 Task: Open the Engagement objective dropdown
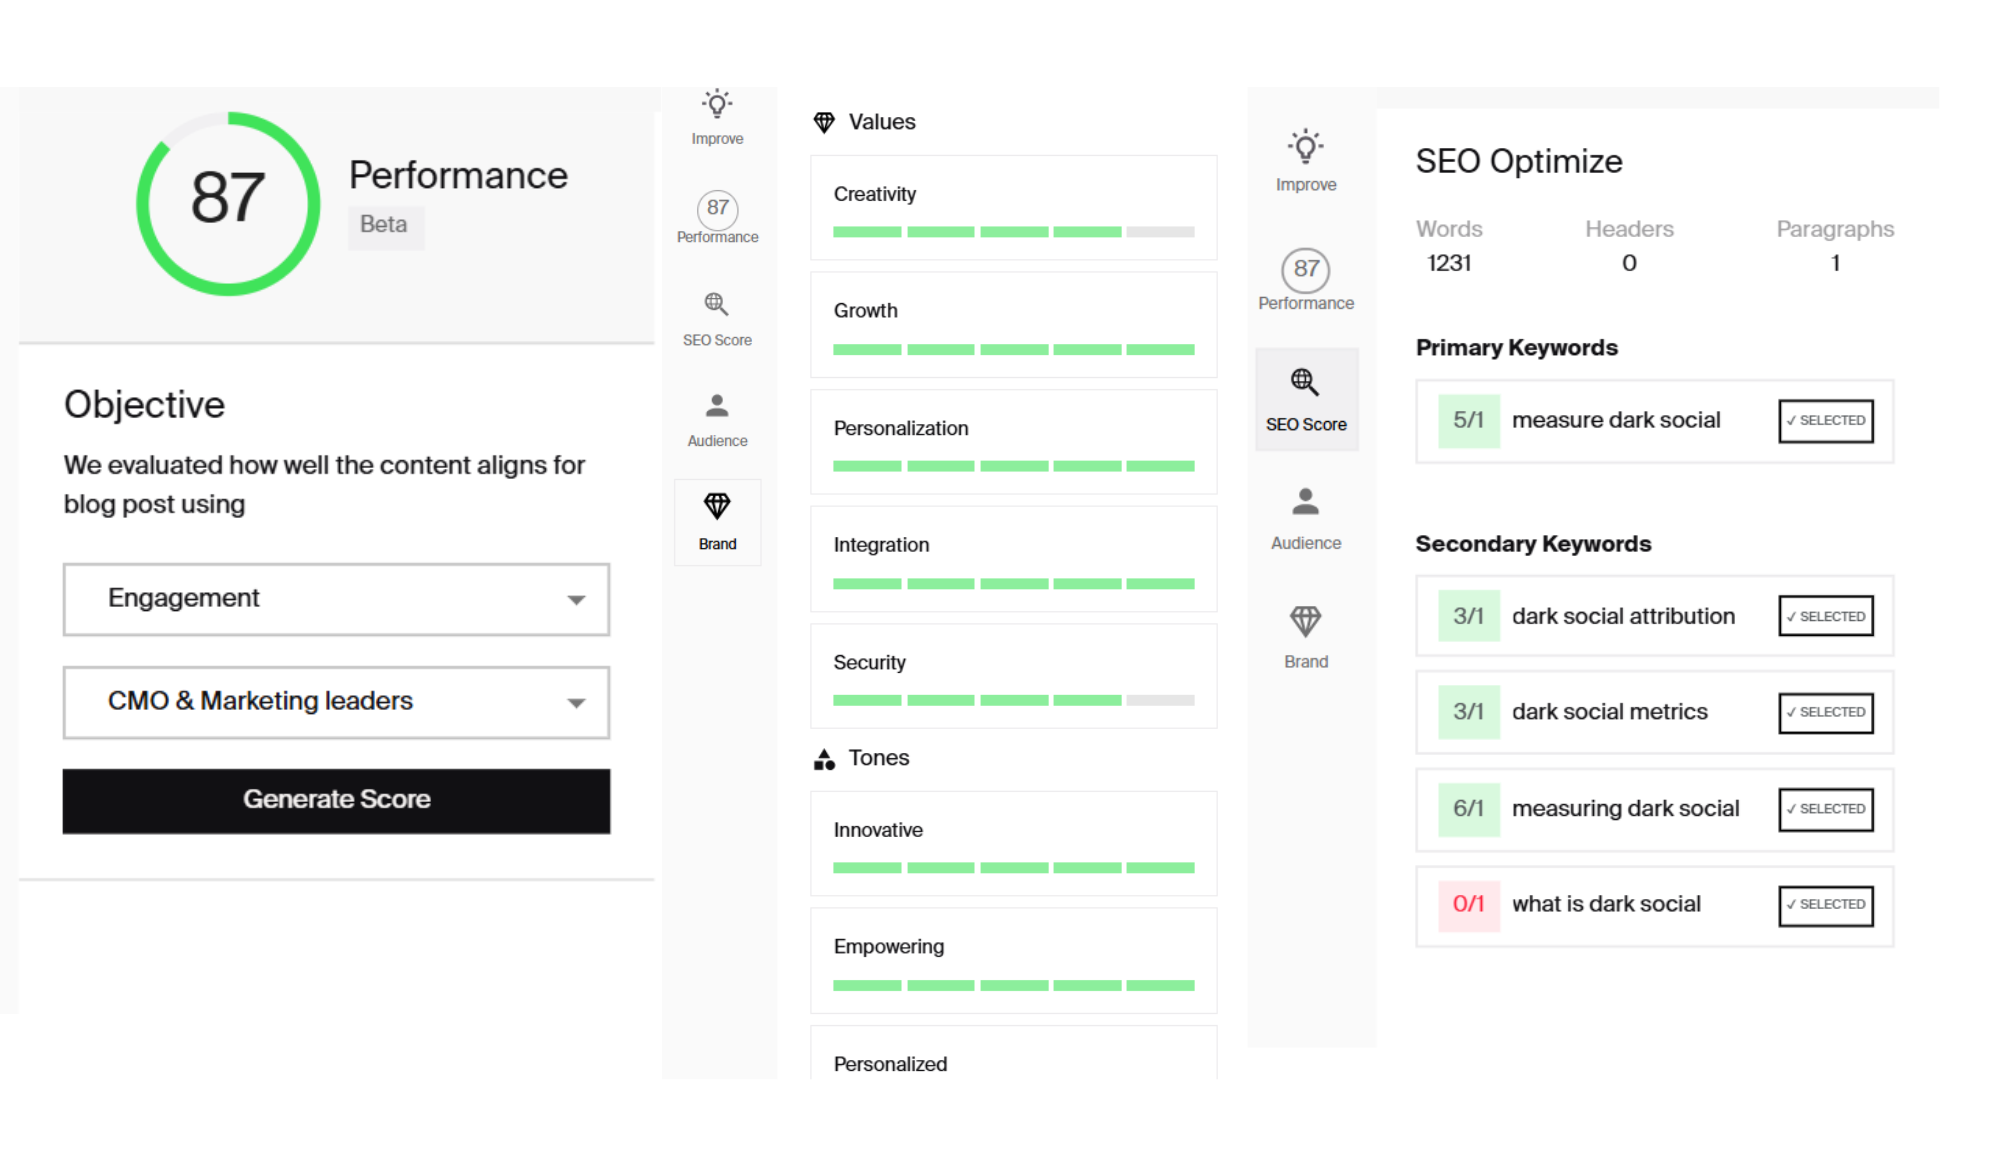(336, 599)
